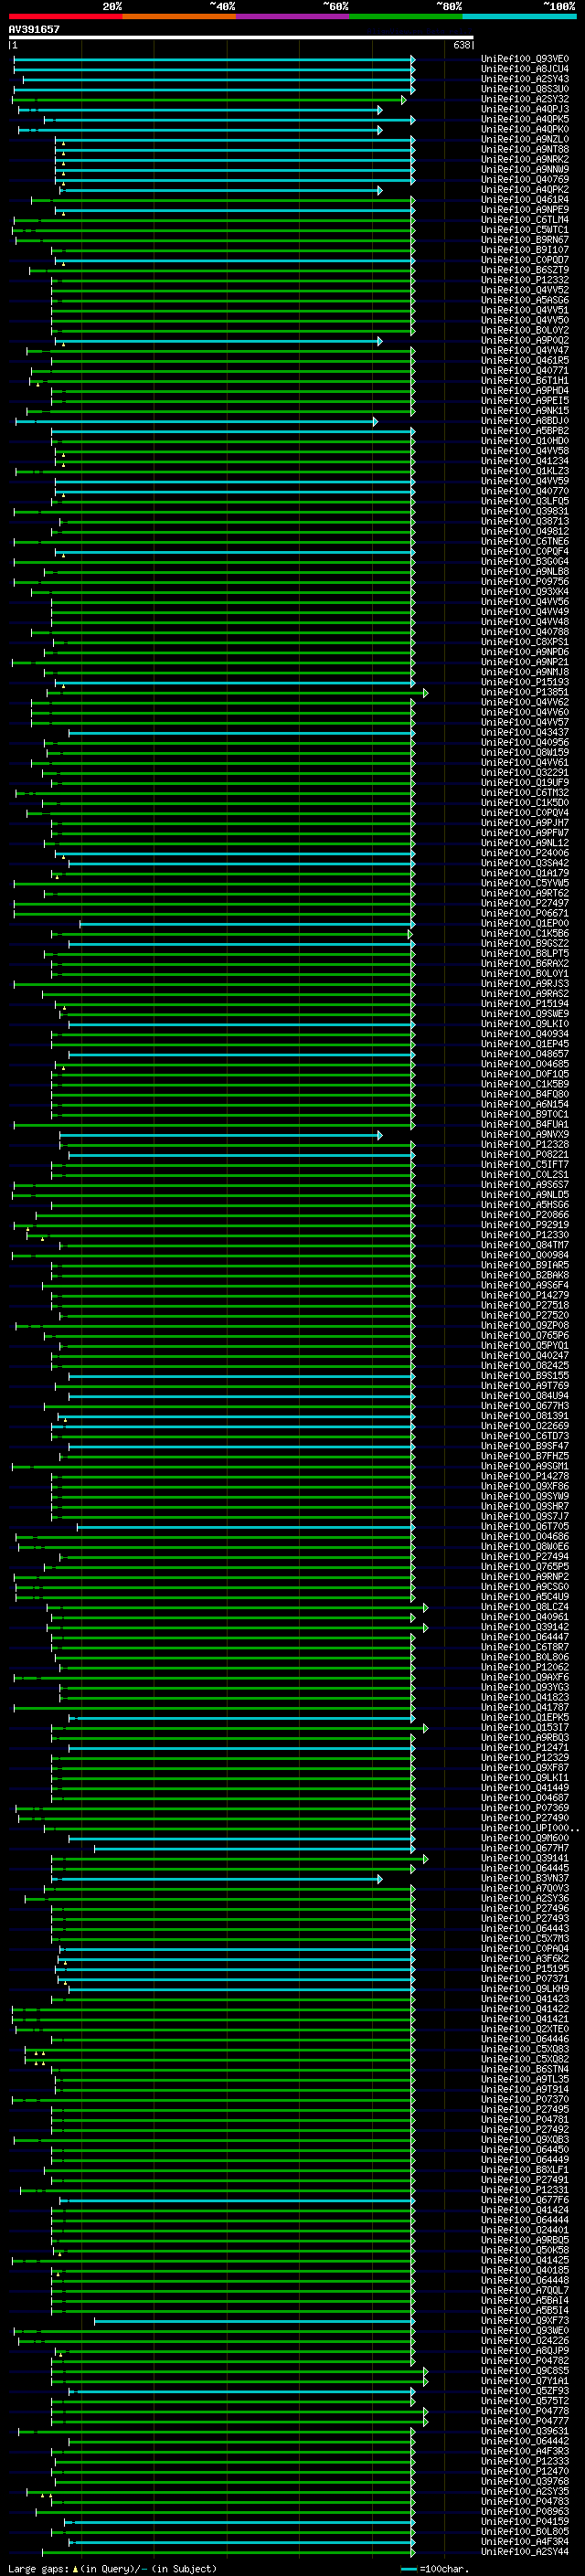The image size is (585, 2576).
Task: Click UniRef100_P15194 label
Action: (525, 1003)
